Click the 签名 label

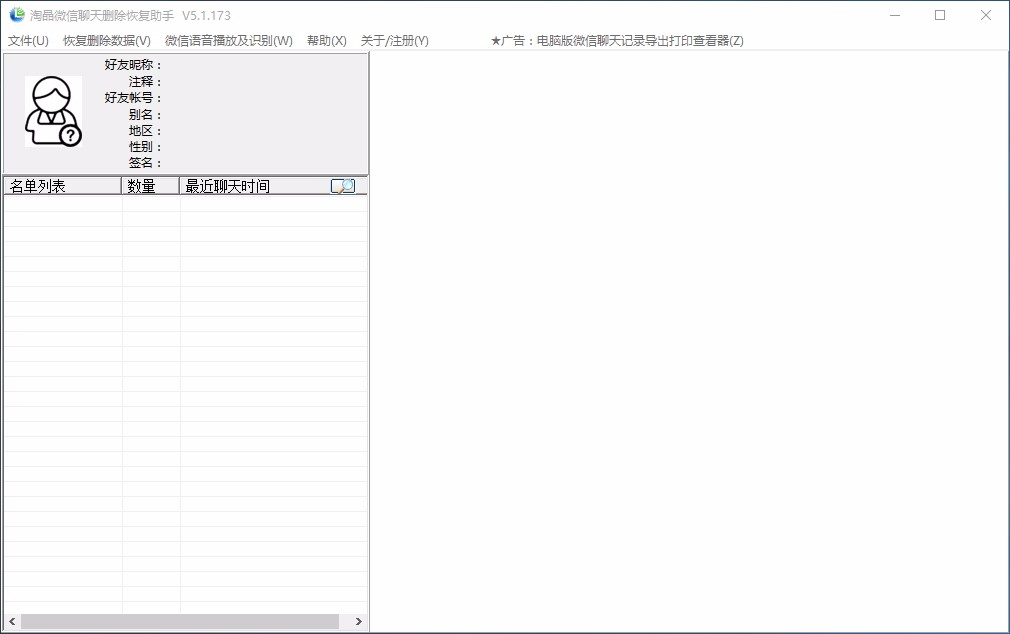click(x=145, y=163)
